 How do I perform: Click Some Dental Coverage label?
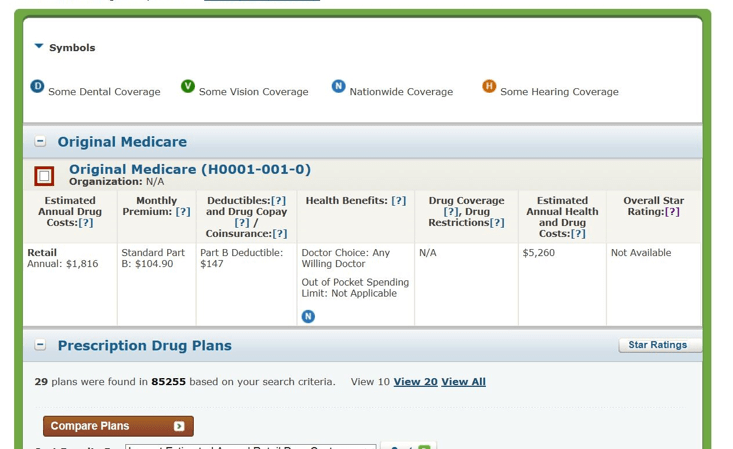pos(104,92)
